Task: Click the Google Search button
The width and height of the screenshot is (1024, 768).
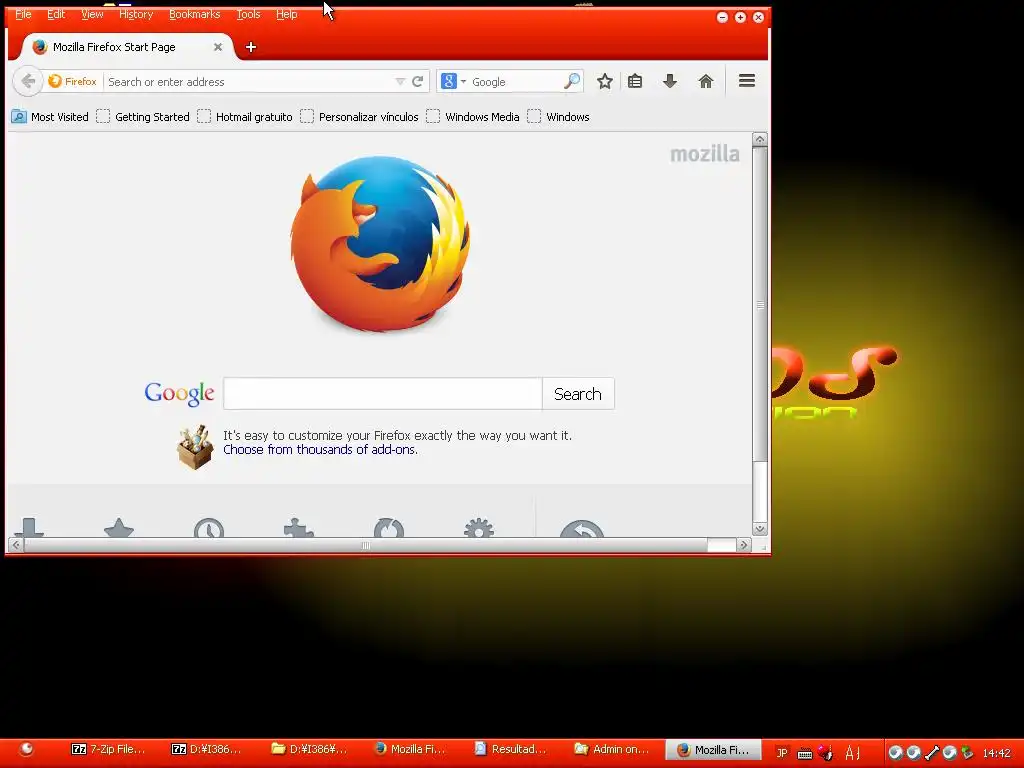Action: click(x=578, y=394)
